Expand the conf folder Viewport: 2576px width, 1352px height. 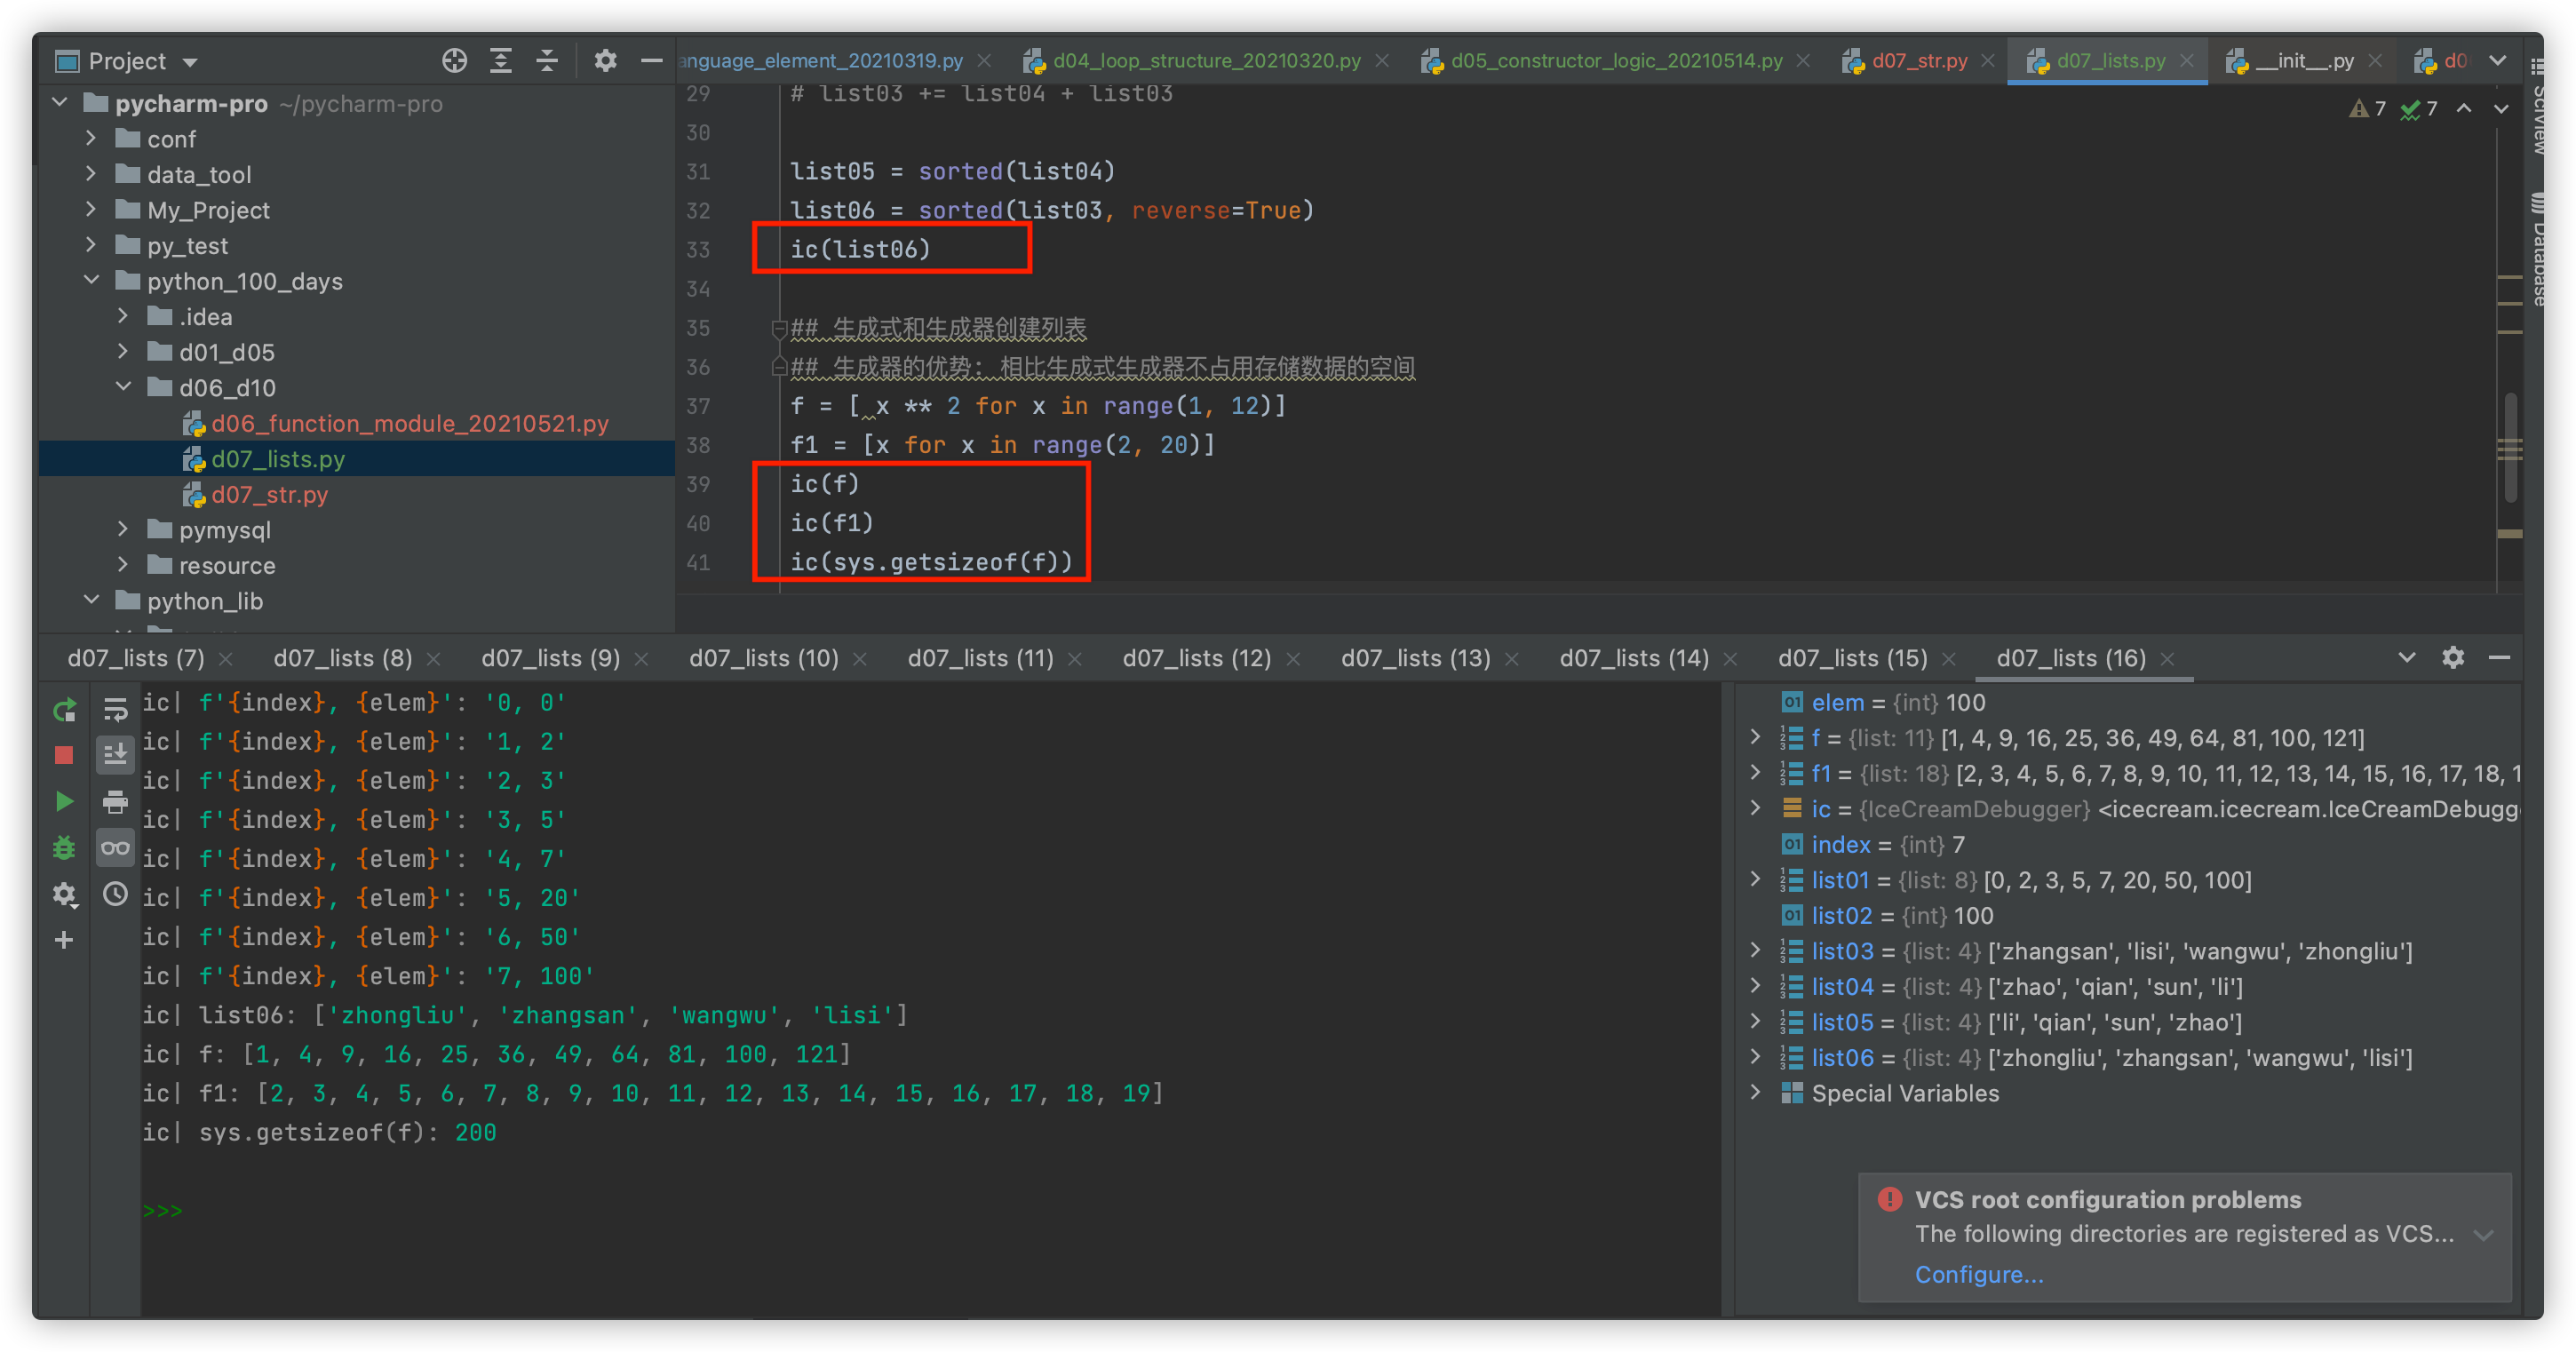point(91,138)
